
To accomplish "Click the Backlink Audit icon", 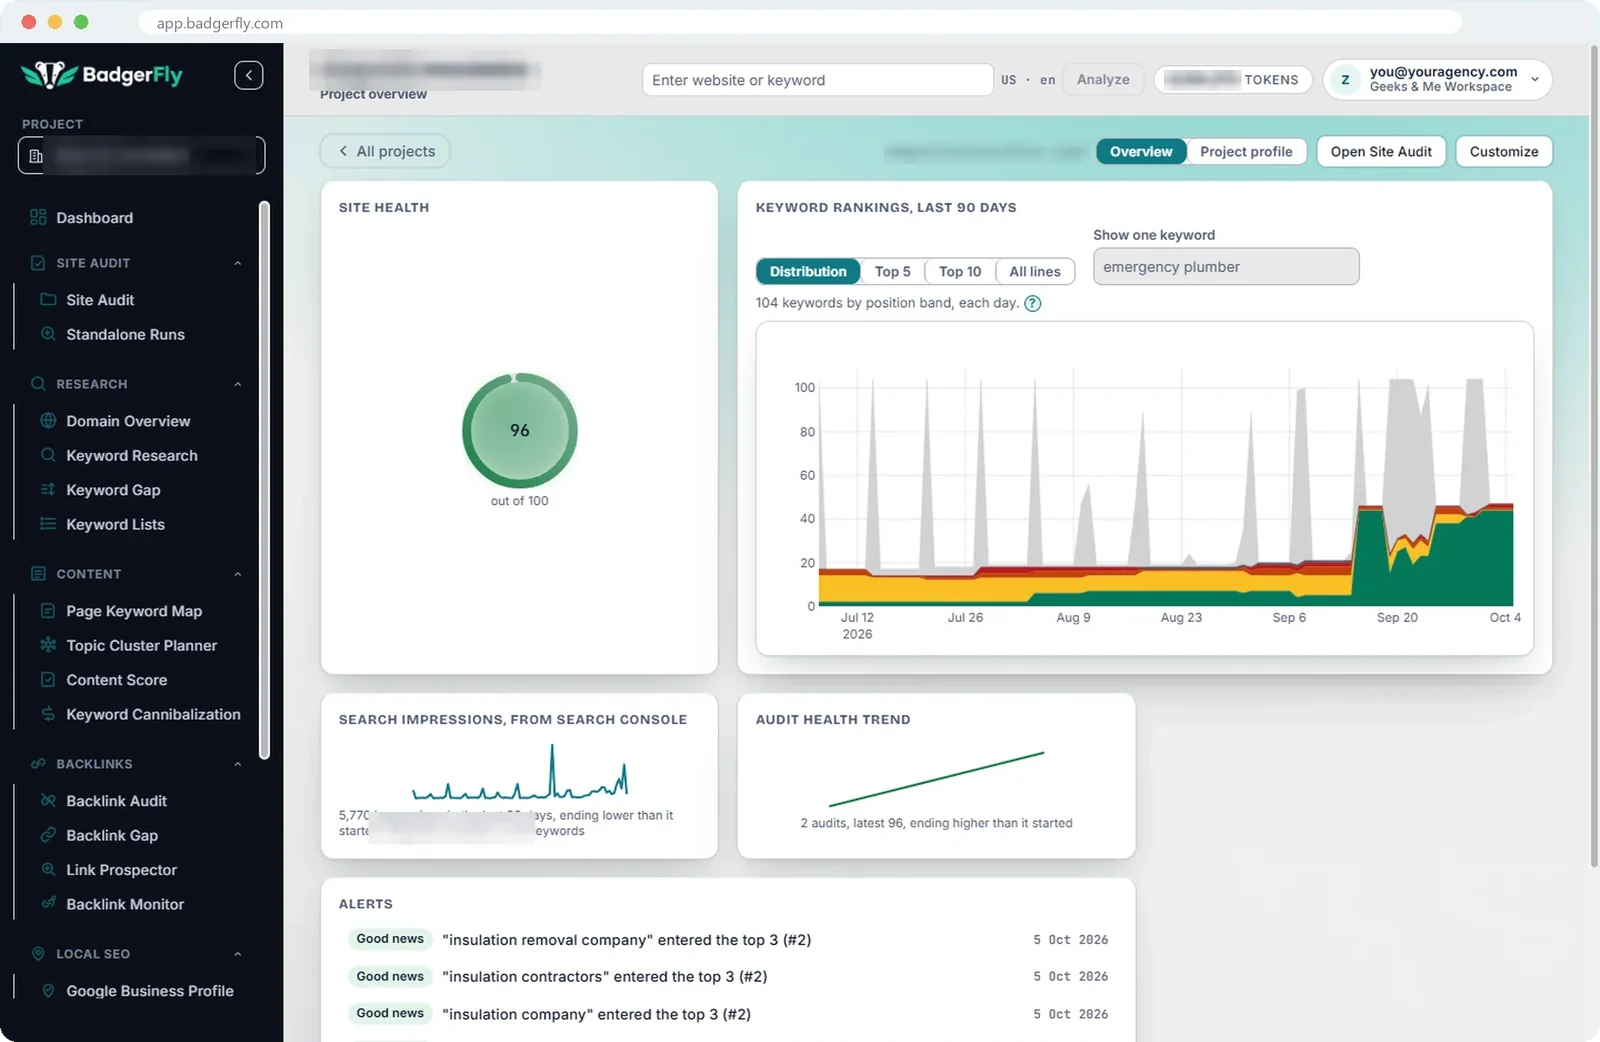I will (x=48, y=800).
